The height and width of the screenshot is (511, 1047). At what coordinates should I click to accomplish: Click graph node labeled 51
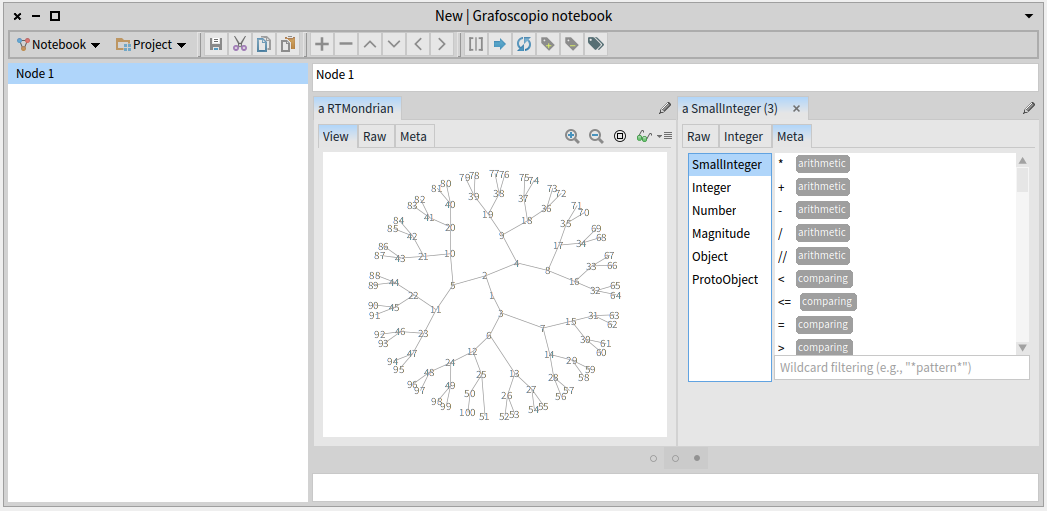(x=484, y=417)
